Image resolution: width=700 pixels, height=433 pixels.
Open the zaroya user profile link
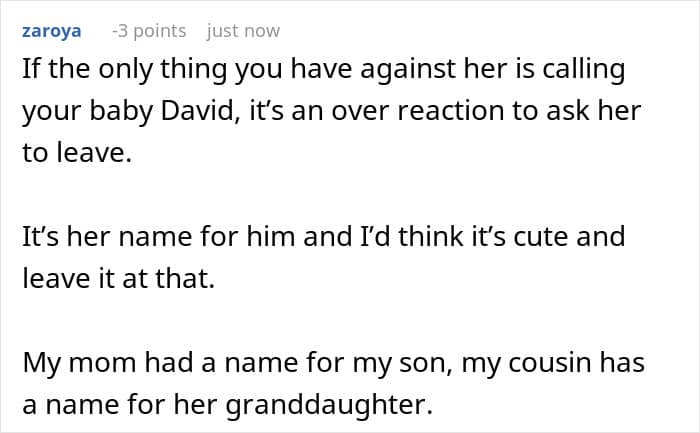point(51,31)
